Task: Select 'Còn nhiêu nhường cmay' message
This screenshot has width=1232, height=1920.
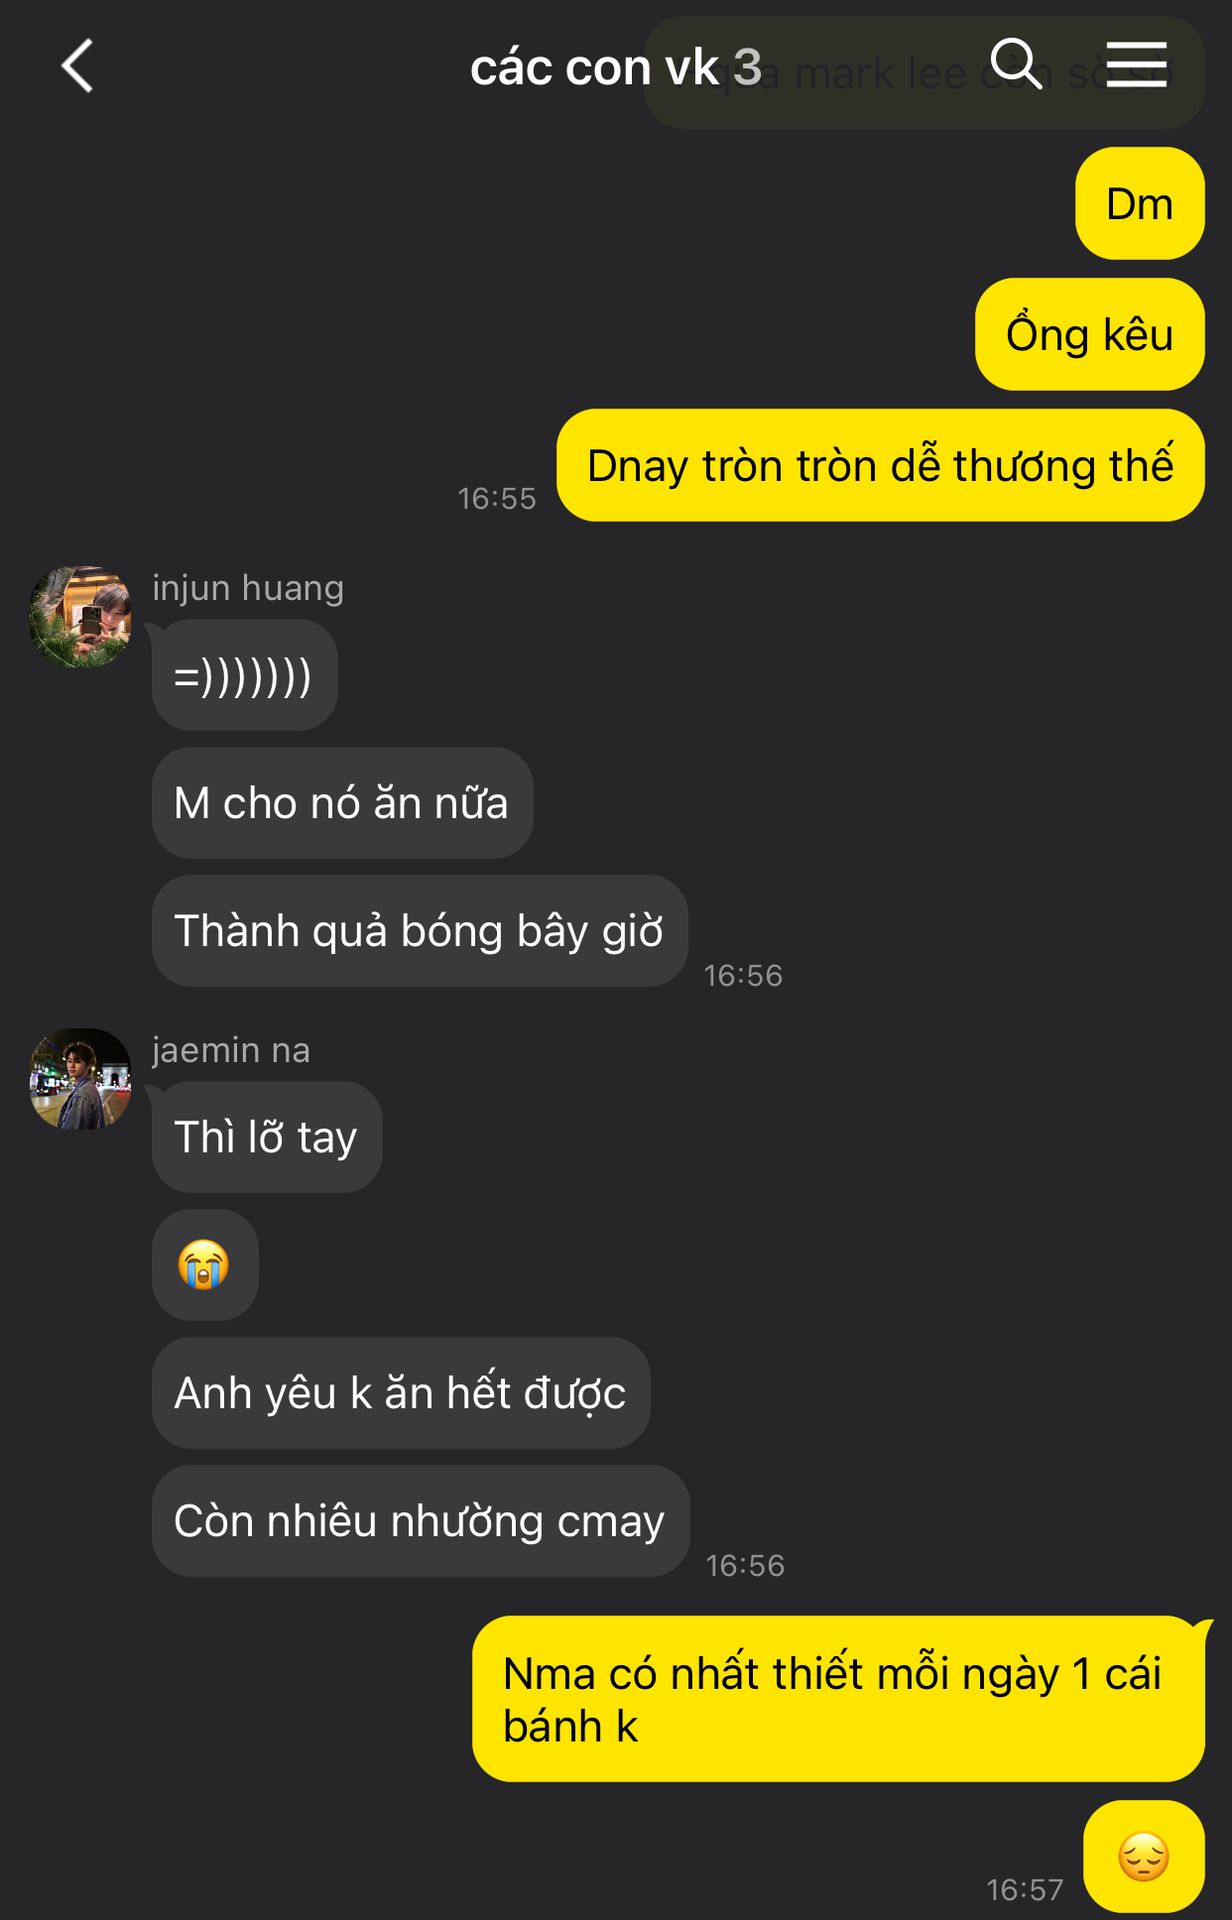Action: (420, 1521)
